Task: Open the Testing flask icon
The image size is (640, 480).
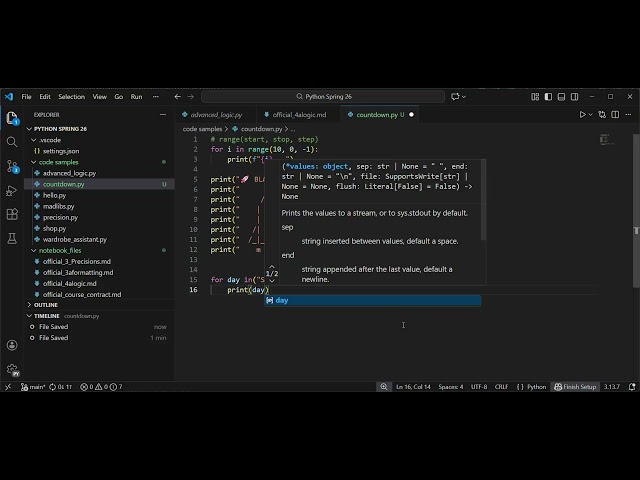Action: (x=12, y=238)
